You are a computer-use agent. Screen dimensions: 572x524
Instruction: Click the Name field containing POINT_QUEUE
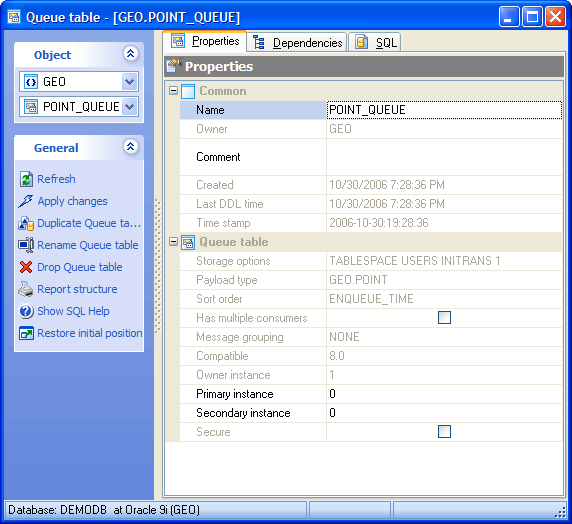(x=444, y=110)
